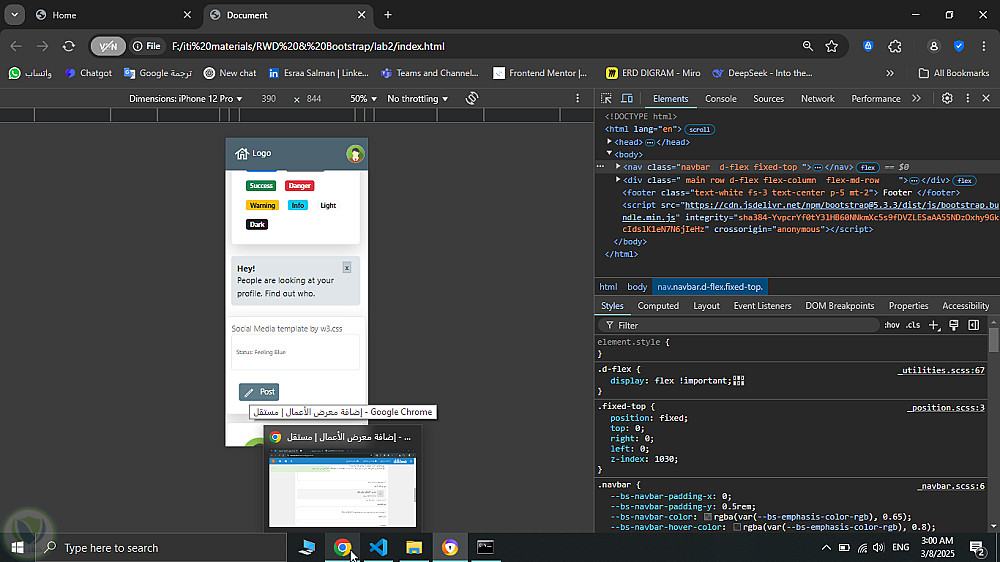This screenshot has height=562, width=1000.
Task: Toggle the device toolbar icon
Action: (x=627, y=98)
